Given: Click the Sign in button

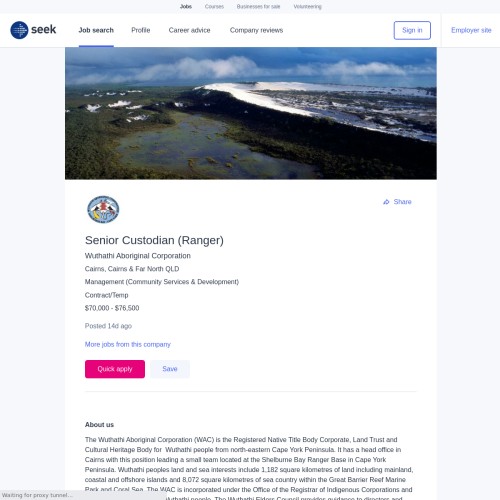Looking at the screenshot, I should click(412, 30).
